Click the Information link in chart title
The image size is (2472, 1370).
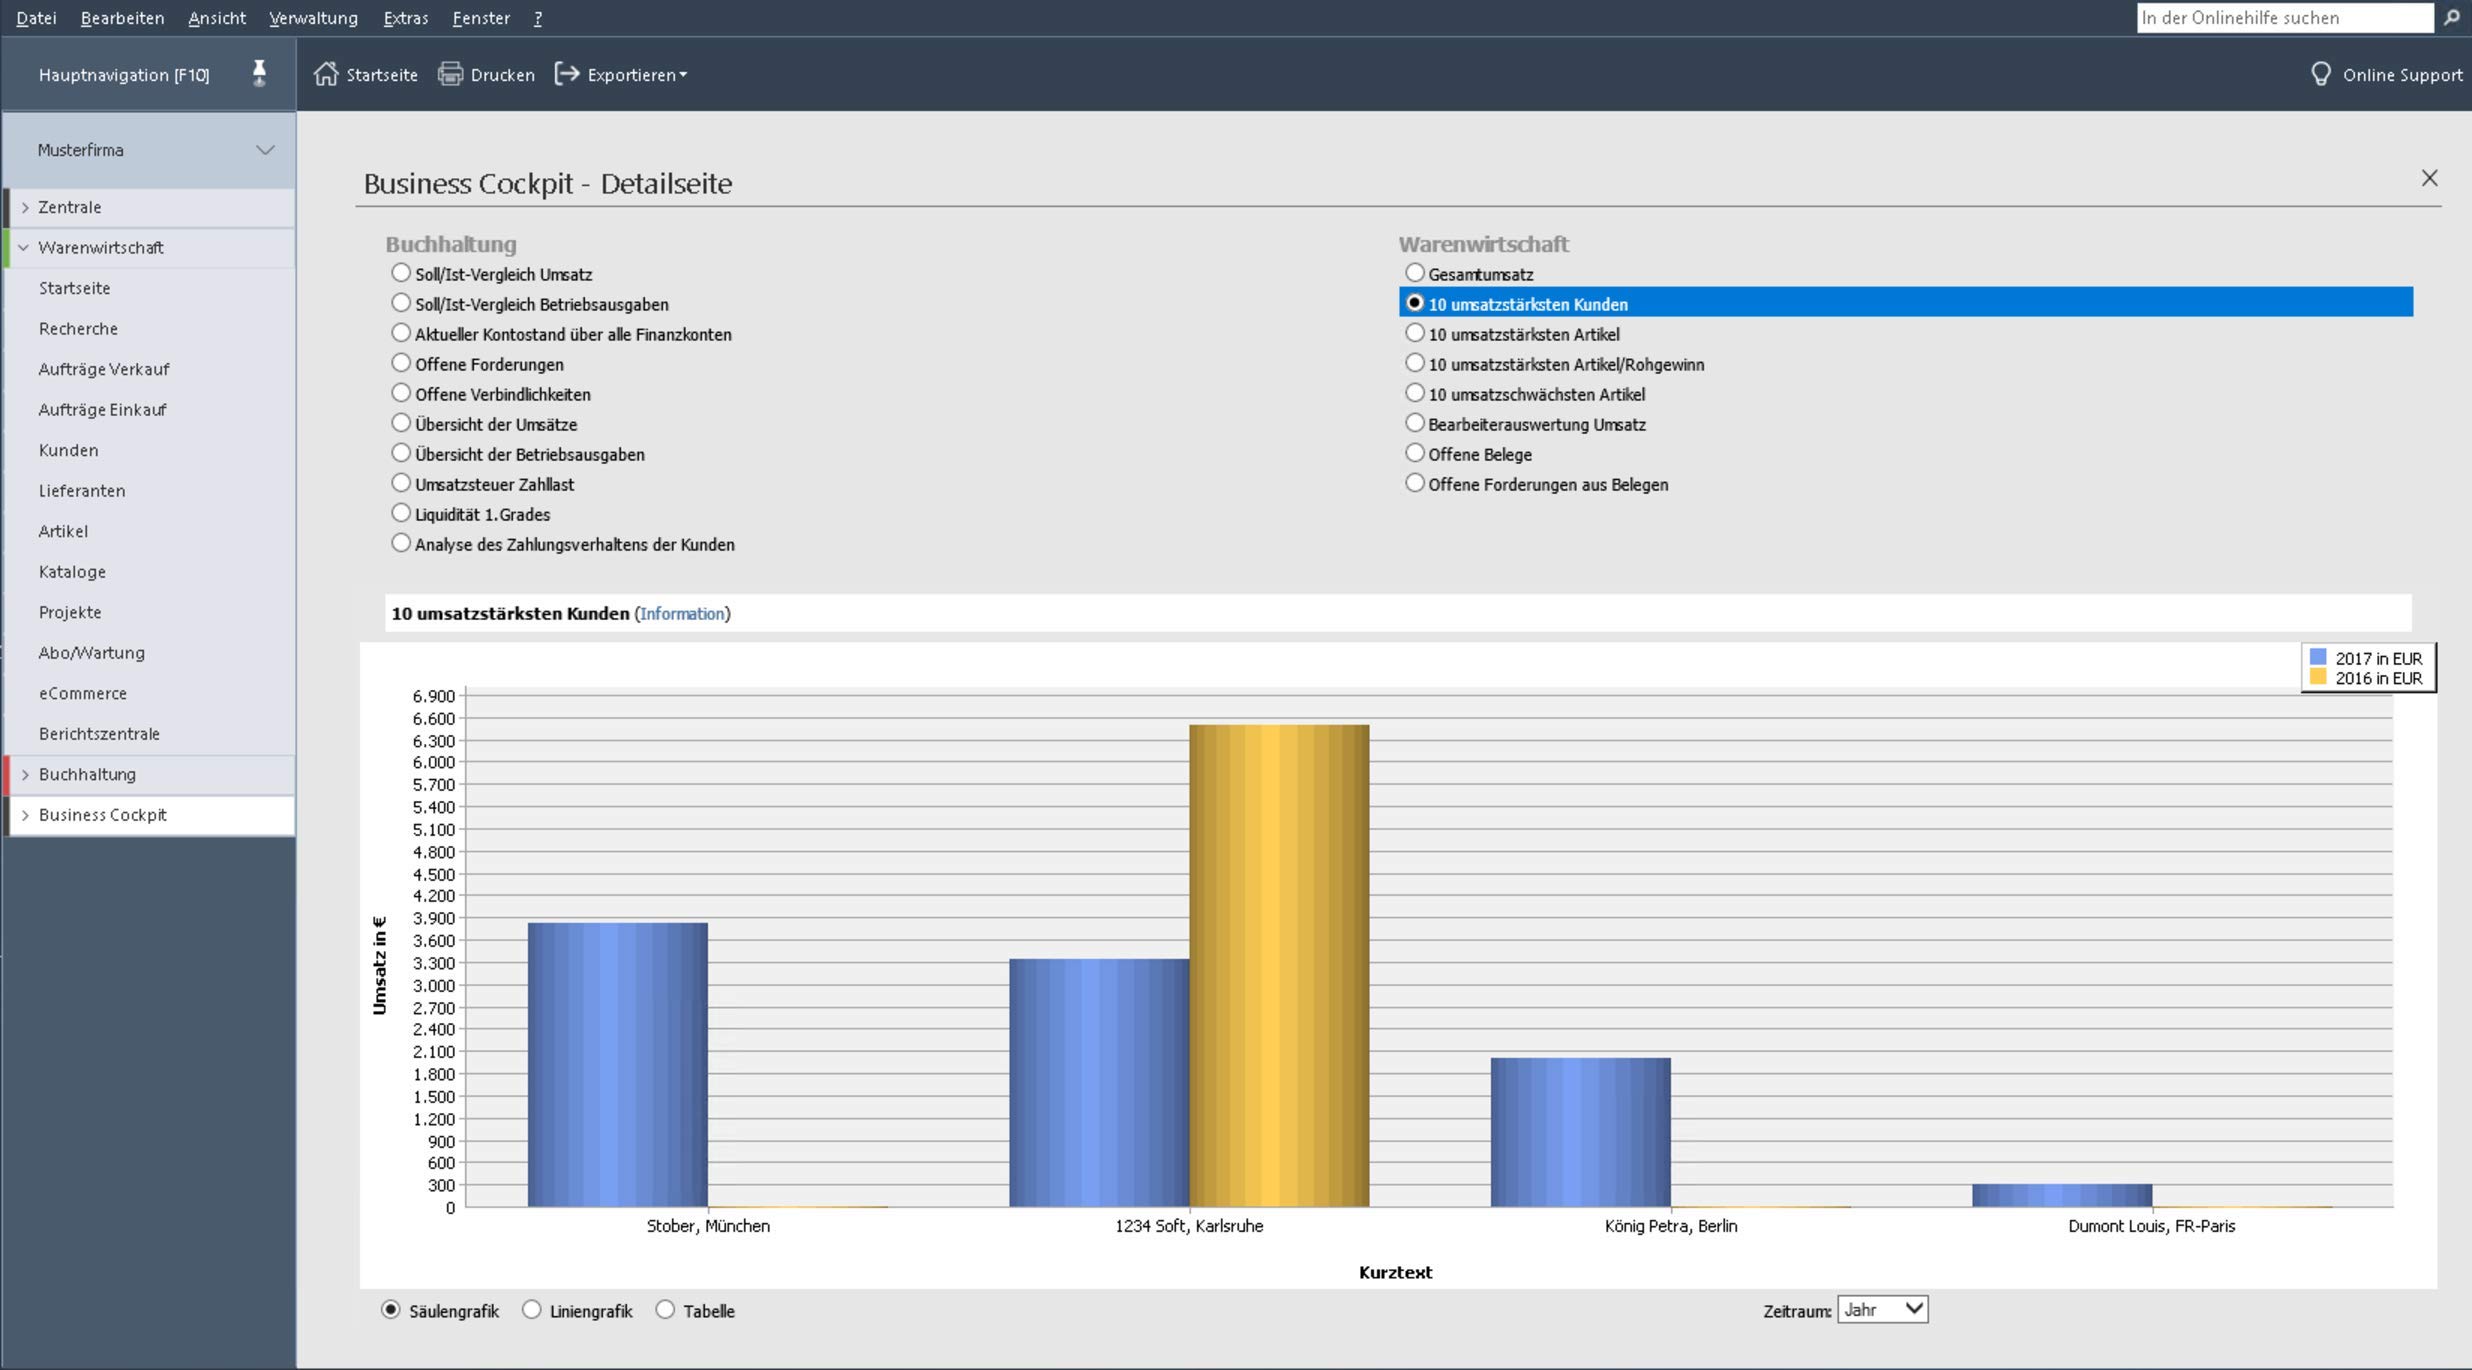tap(682, 613)
